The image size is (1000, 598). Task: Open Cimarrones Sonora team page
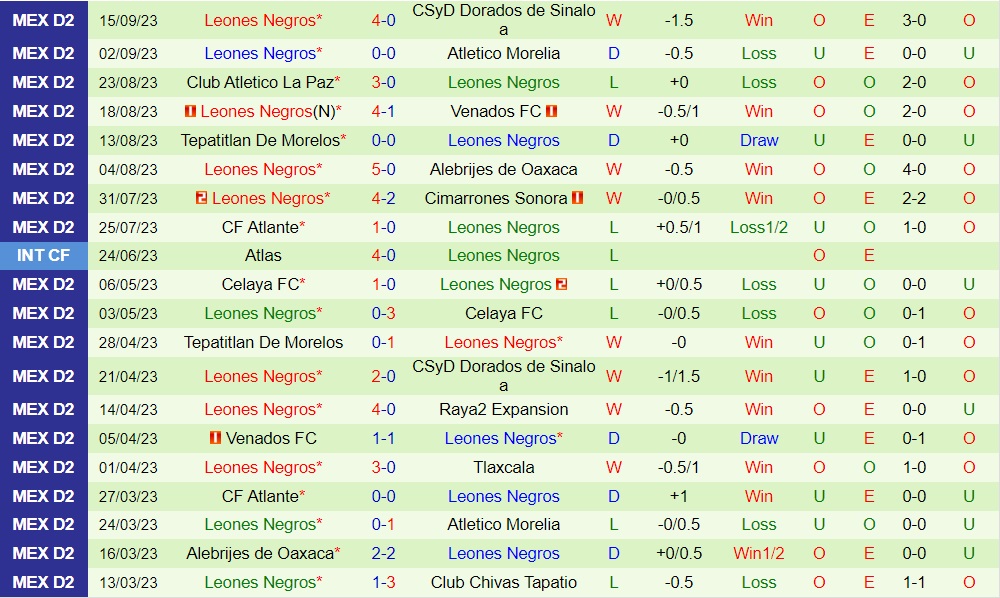(496, 198)
